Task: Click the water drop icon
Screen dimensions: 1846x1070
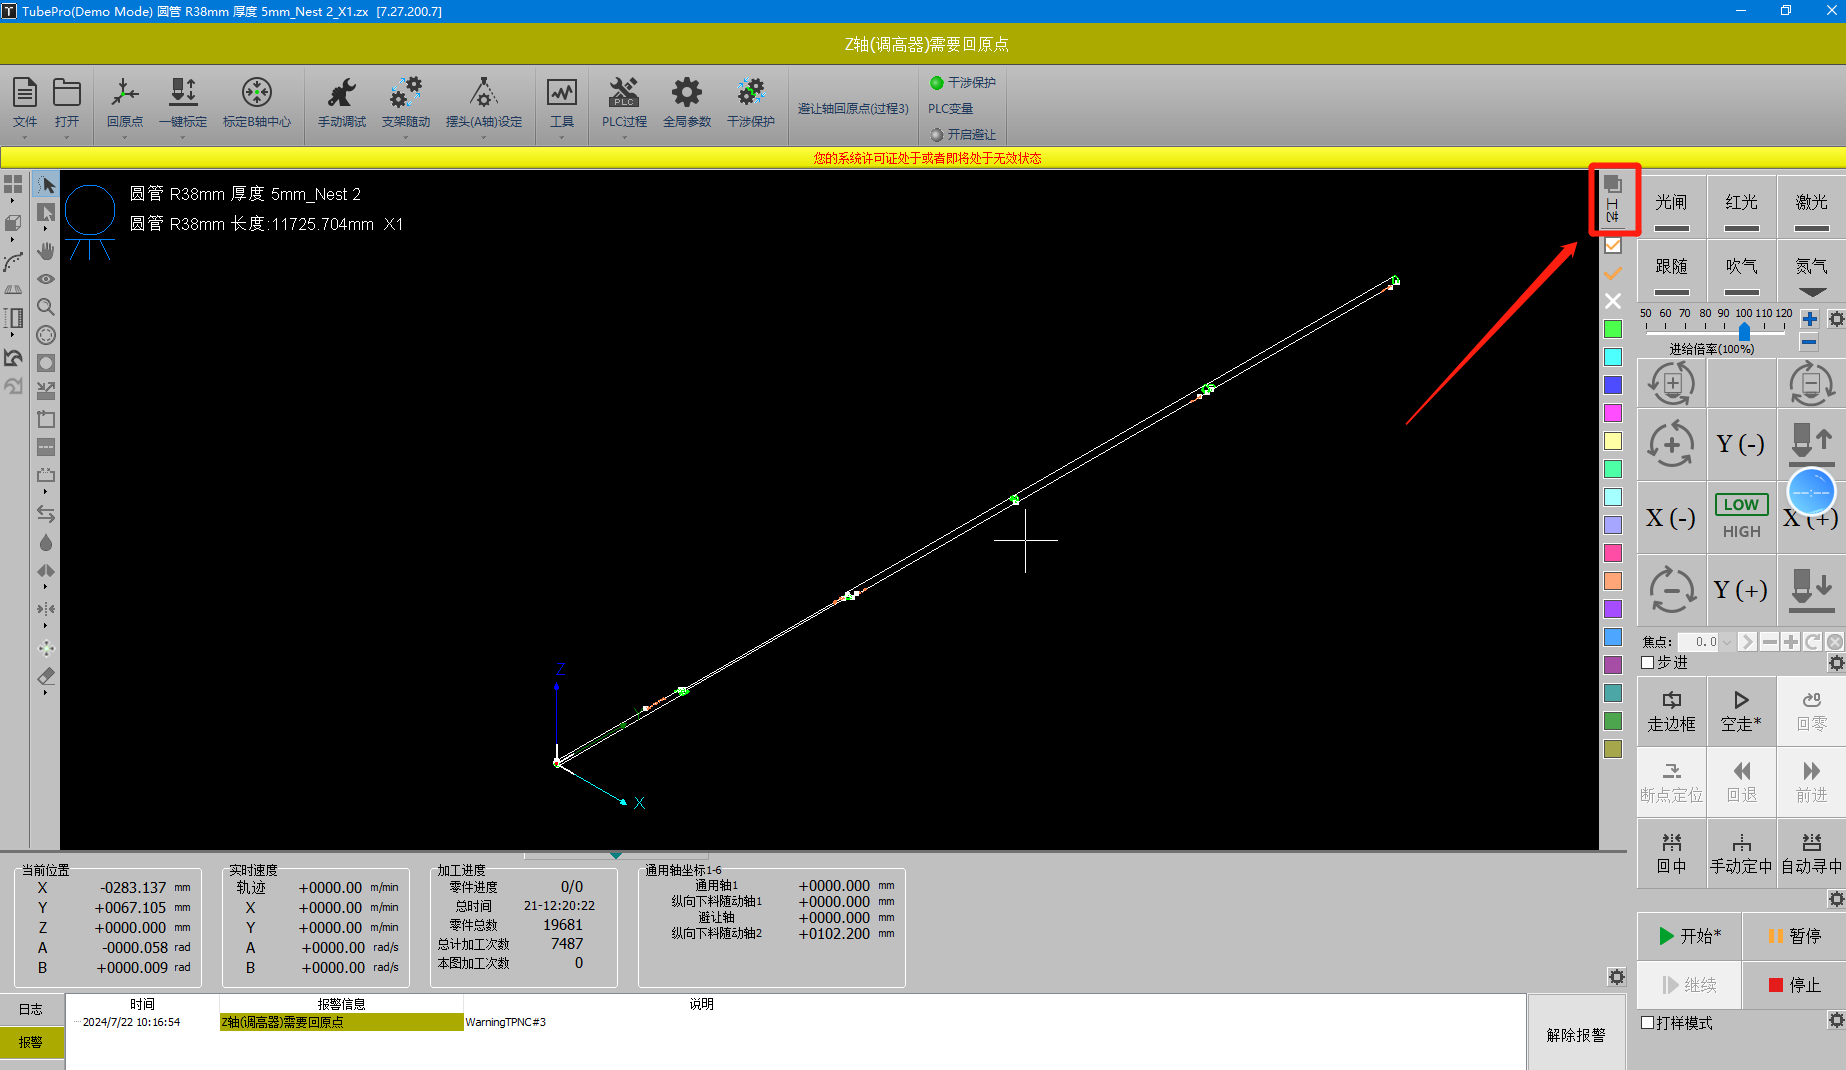Action: click(x=46, y=543)
